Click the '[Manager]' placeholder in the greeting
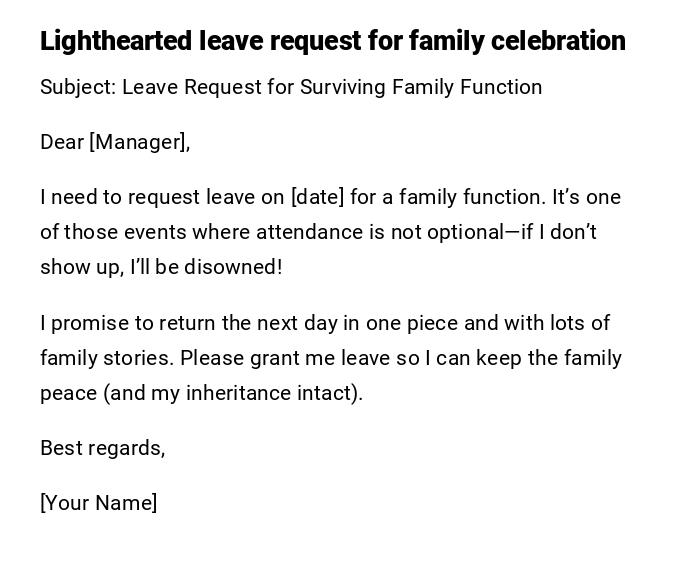700x566 pixels. pos(139,142)
